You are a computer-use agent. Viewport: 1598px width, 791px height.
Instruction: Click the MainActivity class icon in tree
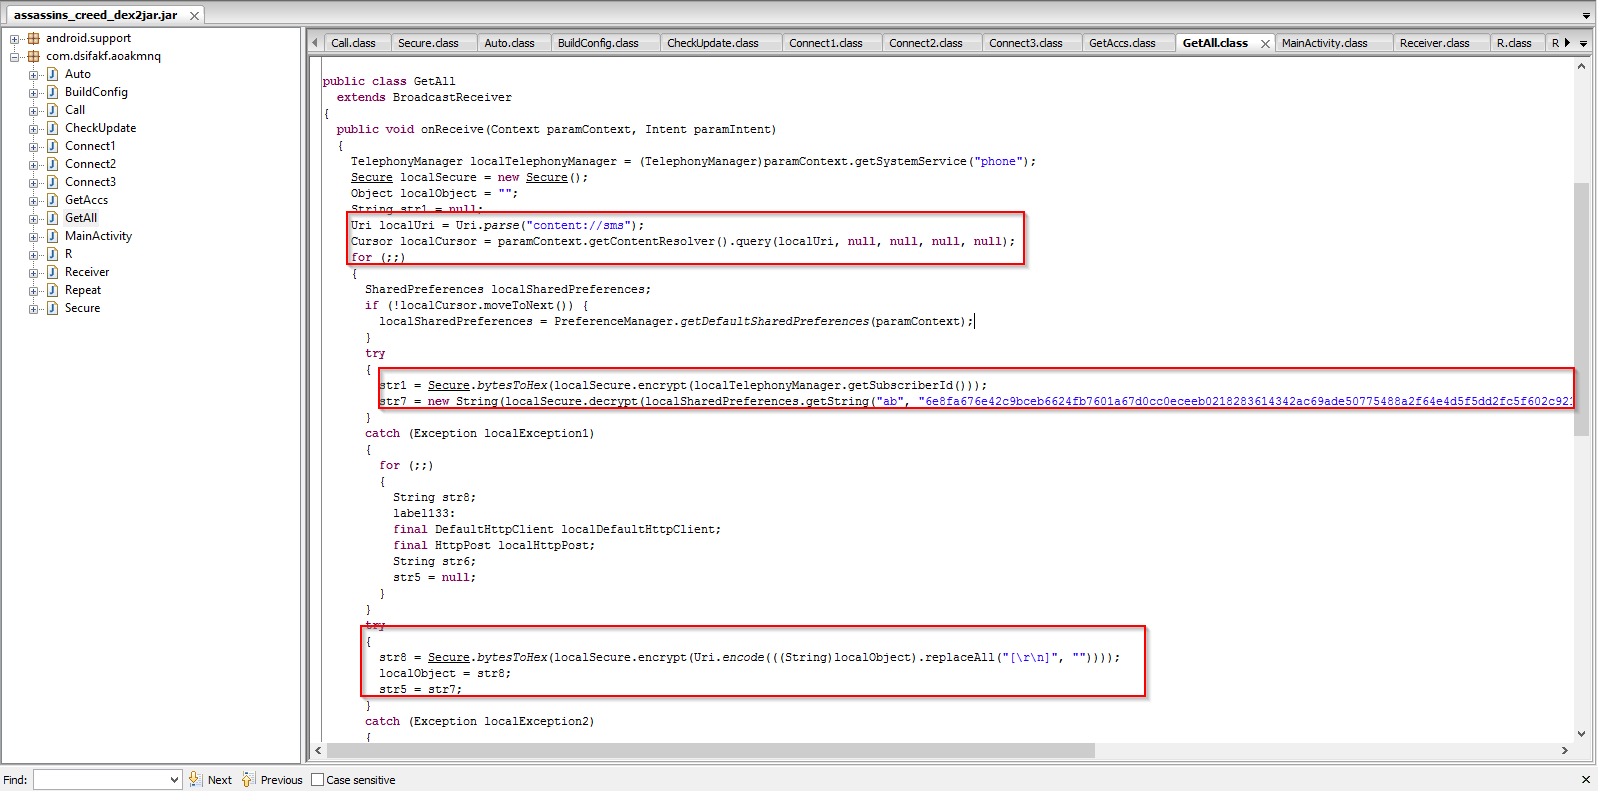click(x=52, y=236)
